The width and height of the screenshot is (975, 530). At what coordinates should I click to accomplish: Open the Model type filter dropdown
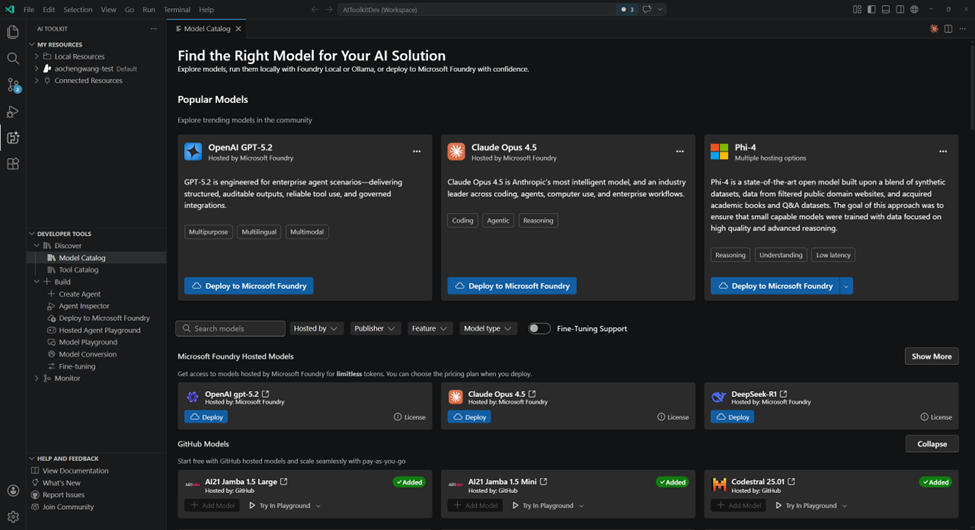[488, 328]
